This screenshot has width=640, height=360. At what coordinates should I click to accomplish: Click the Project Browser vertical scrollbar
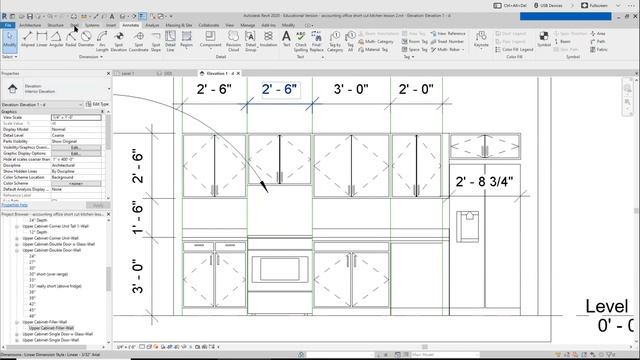pos(109,280)
